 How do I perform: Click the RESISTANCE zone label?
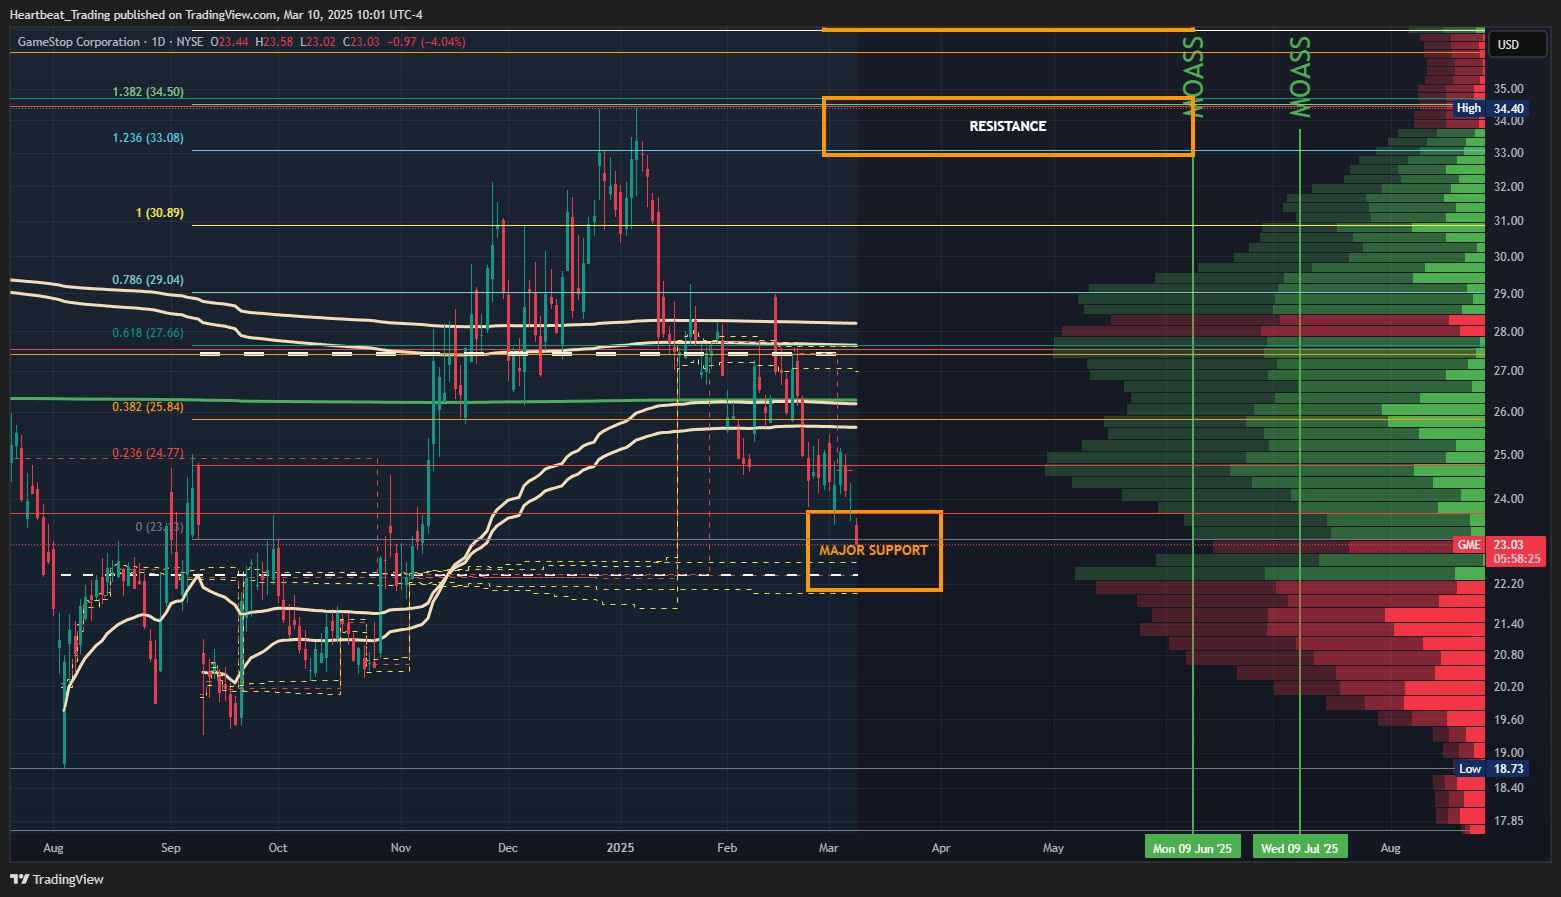1008,126
